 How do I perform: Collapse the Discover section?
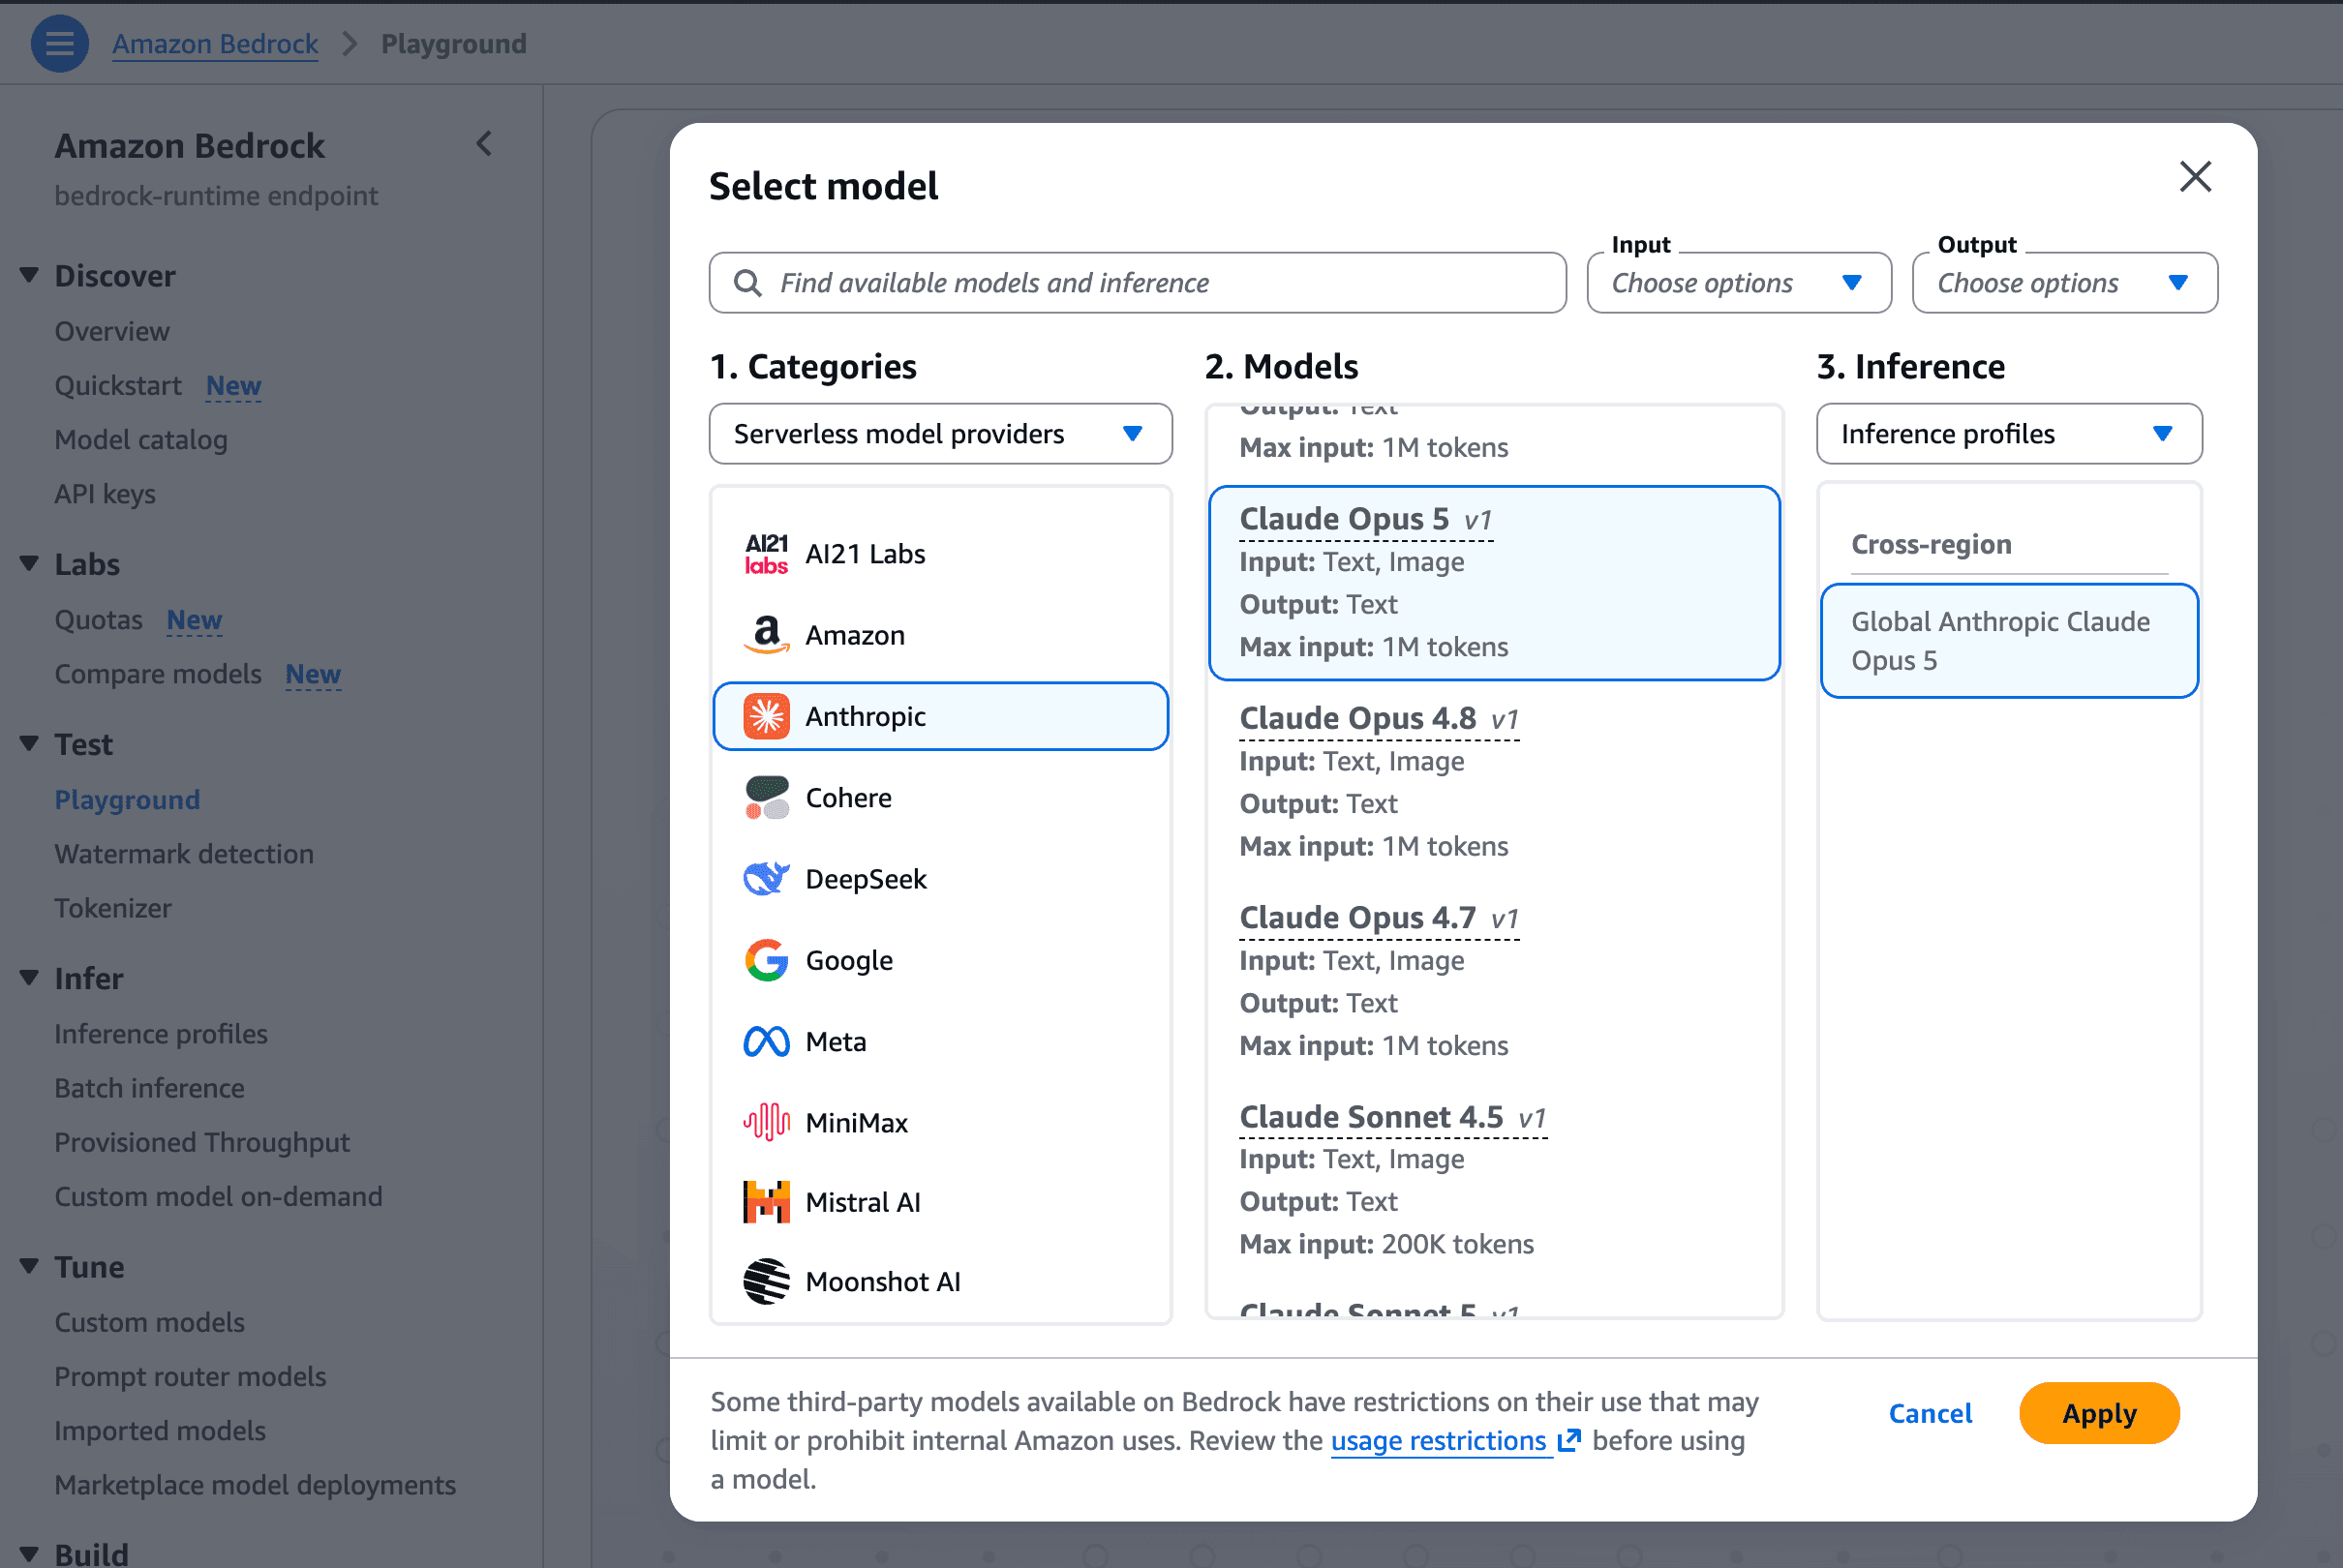pos(30,276)
